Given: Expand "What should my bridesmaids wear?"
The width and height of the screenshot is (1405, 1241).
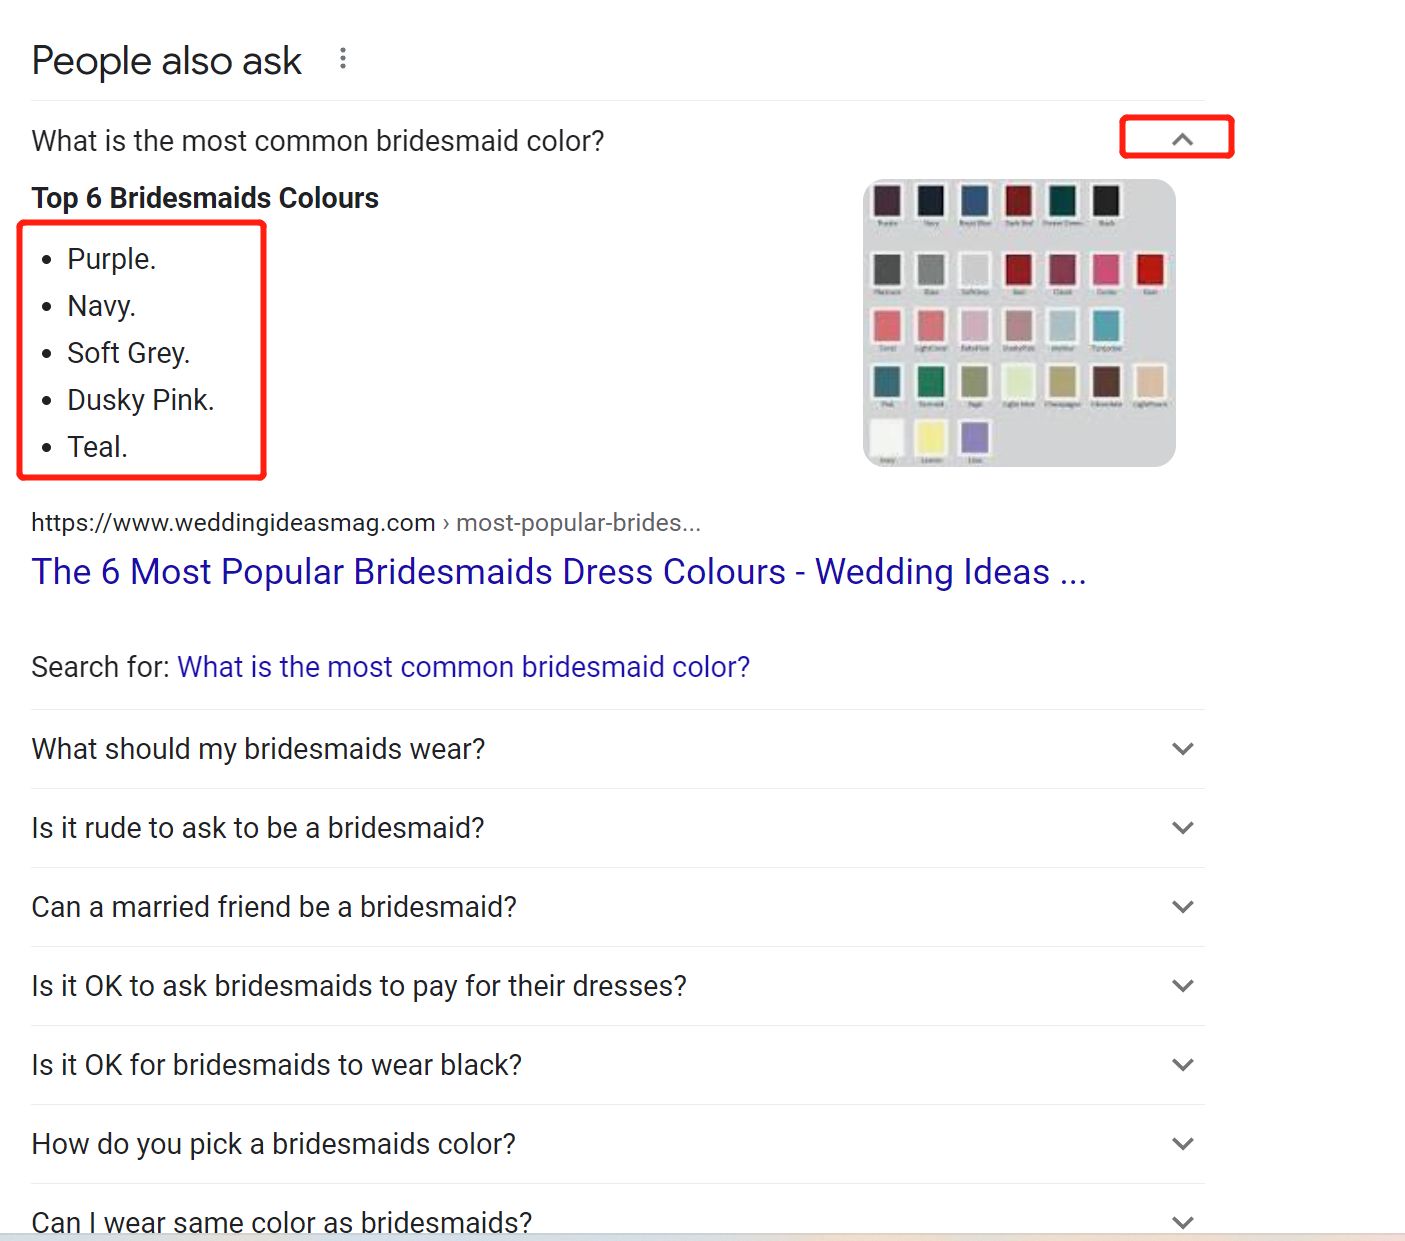Looking at the screenshot, I should point(1182,749).
